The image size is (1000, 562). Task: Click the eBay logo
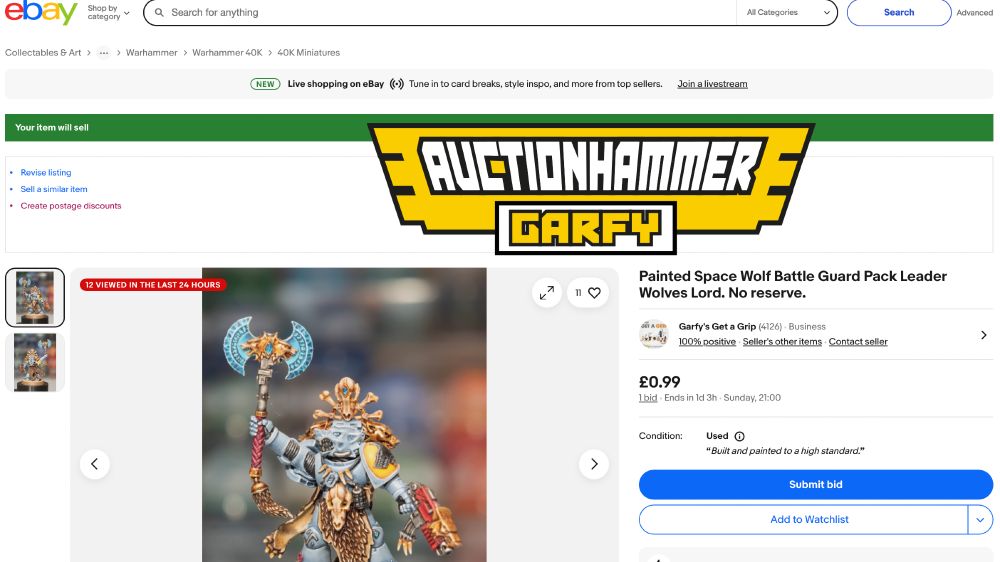(41, 12)
